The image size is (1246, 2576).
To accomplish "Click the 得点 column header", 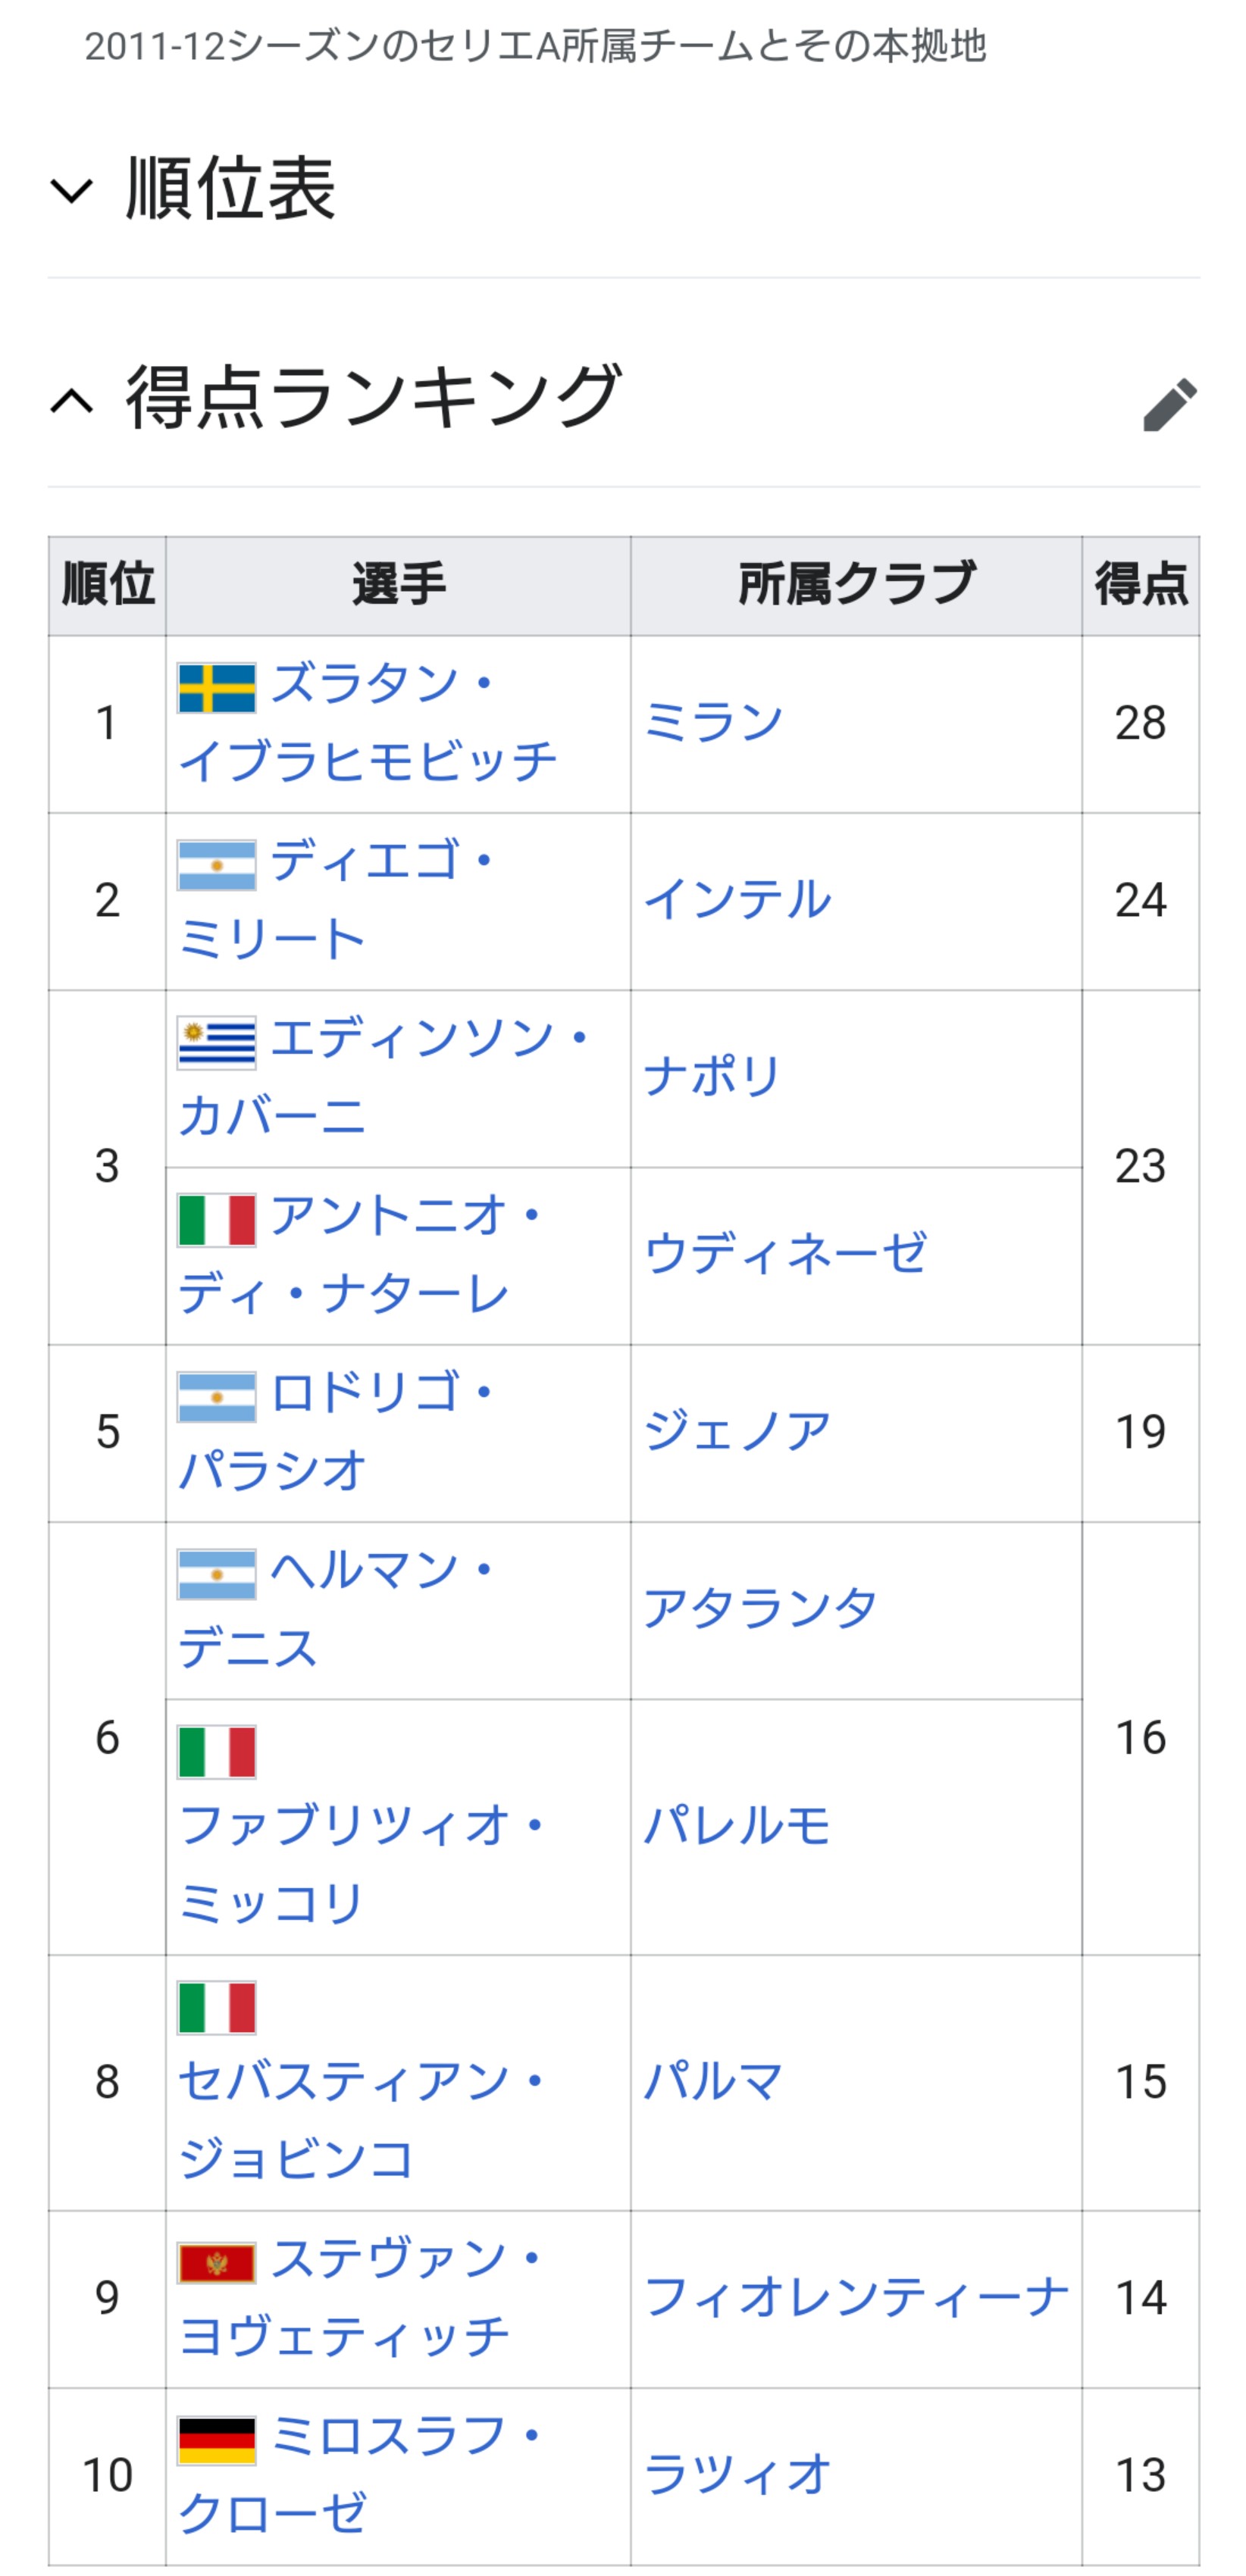I will tap(1140, 585).
